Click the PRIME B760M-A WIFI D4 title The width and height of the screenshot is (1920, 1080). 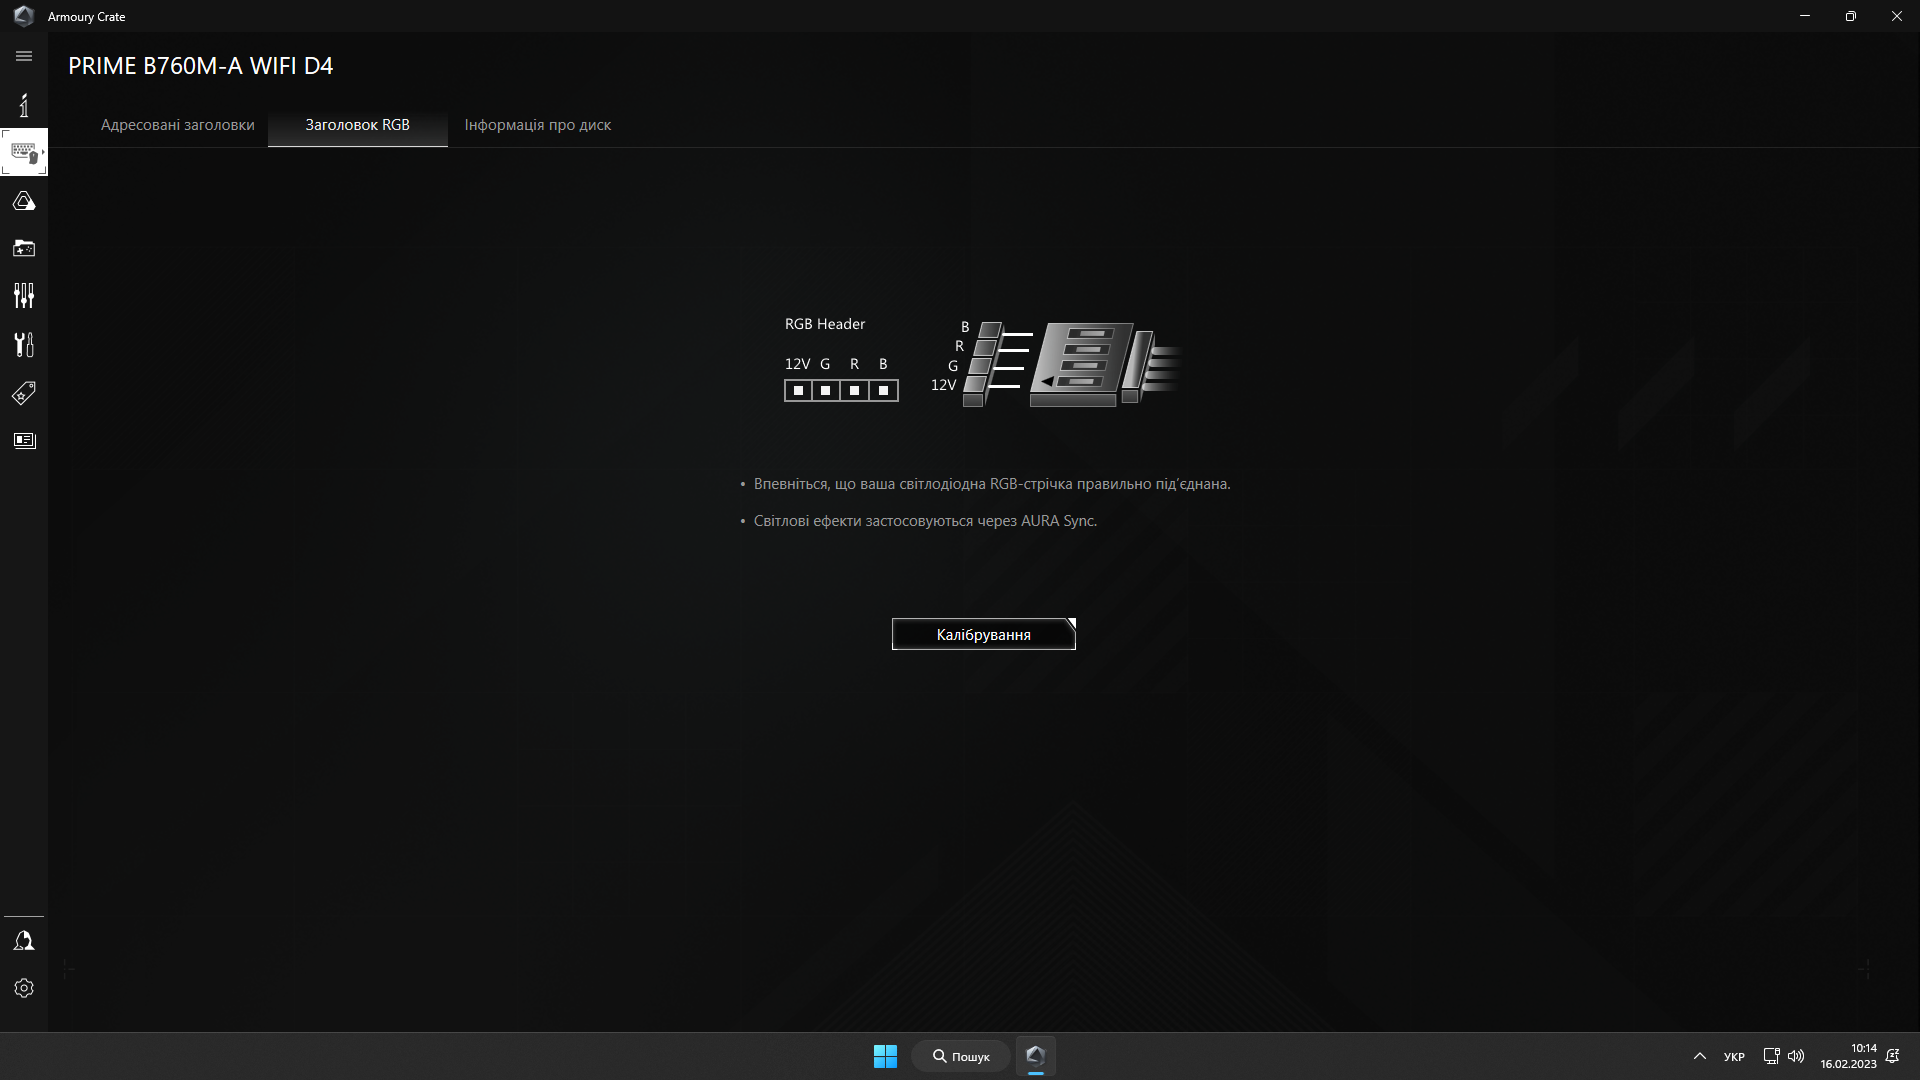[201, 66]
